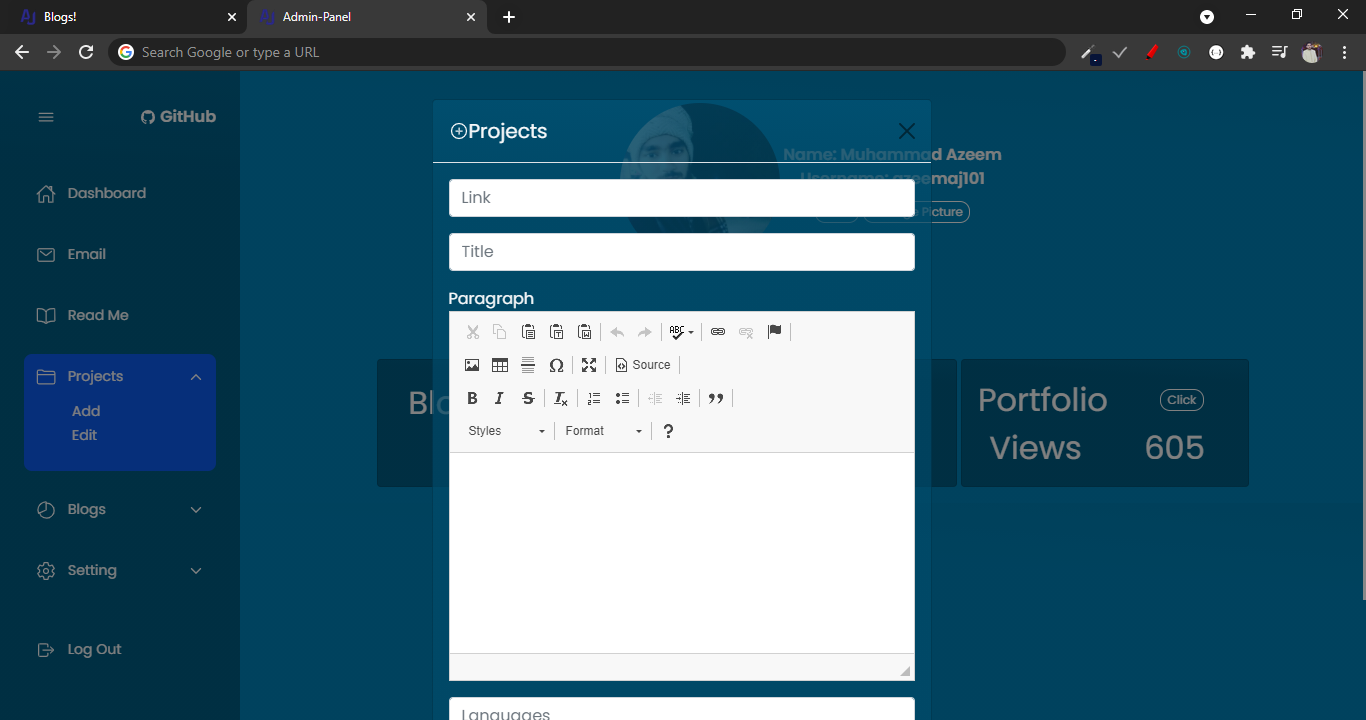Click the Copy icon in editor toolbar
This screenshot has height=720, width=1366.
[500, 332]
